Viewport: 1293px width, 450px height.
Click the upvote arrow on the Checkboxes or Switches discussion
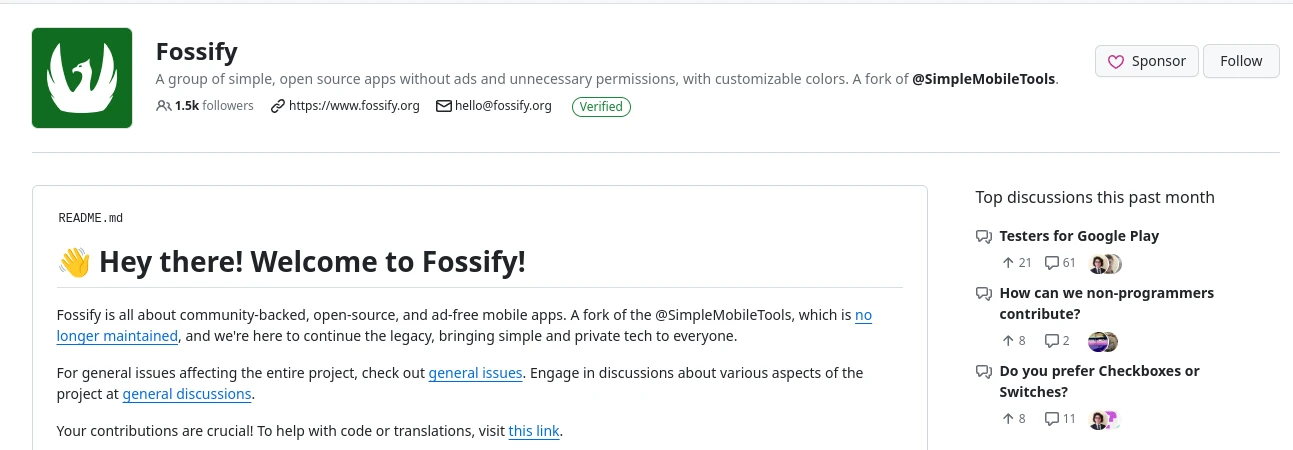(1007, 419)
